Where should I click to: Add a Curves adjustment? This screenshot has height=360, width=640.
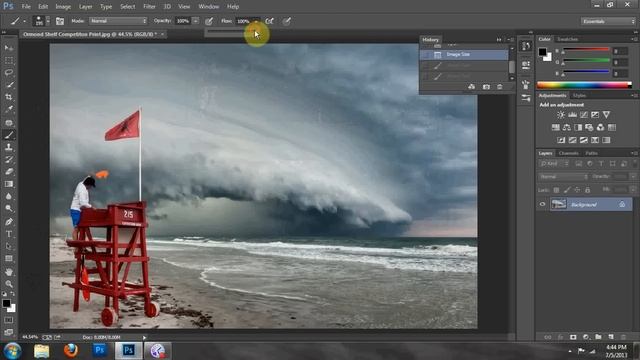(x=584, y=115)
